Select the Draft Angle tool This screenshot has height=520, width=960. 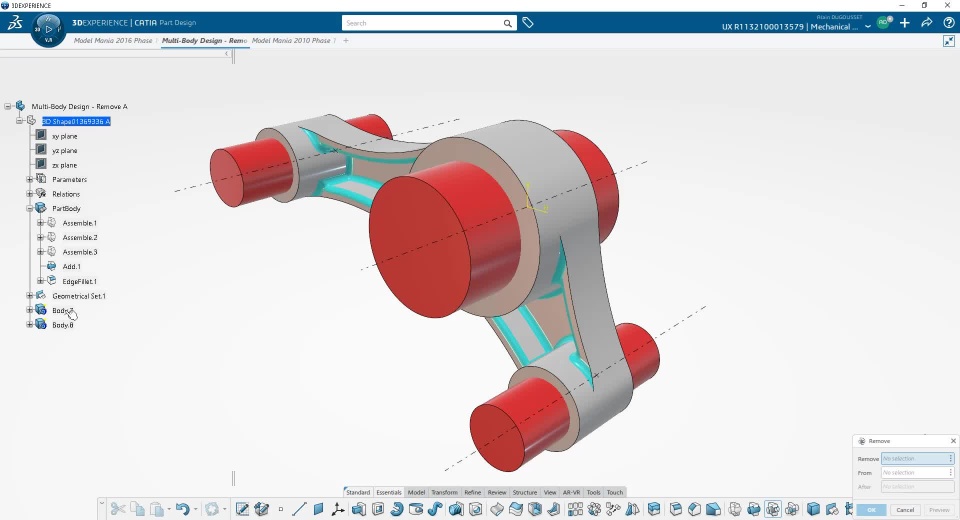point(713,509)
